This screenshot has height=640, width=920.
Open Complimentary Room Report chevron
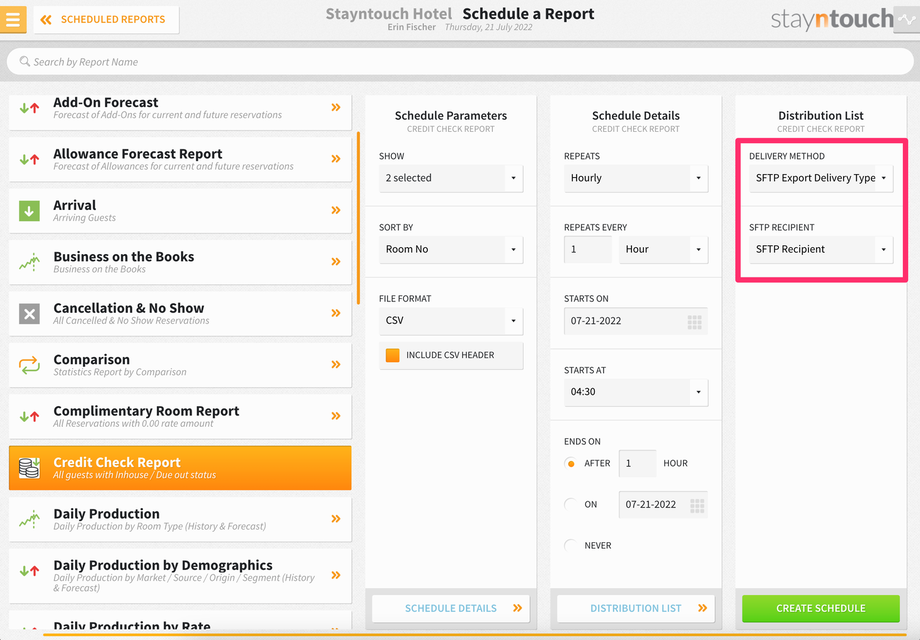336,416
